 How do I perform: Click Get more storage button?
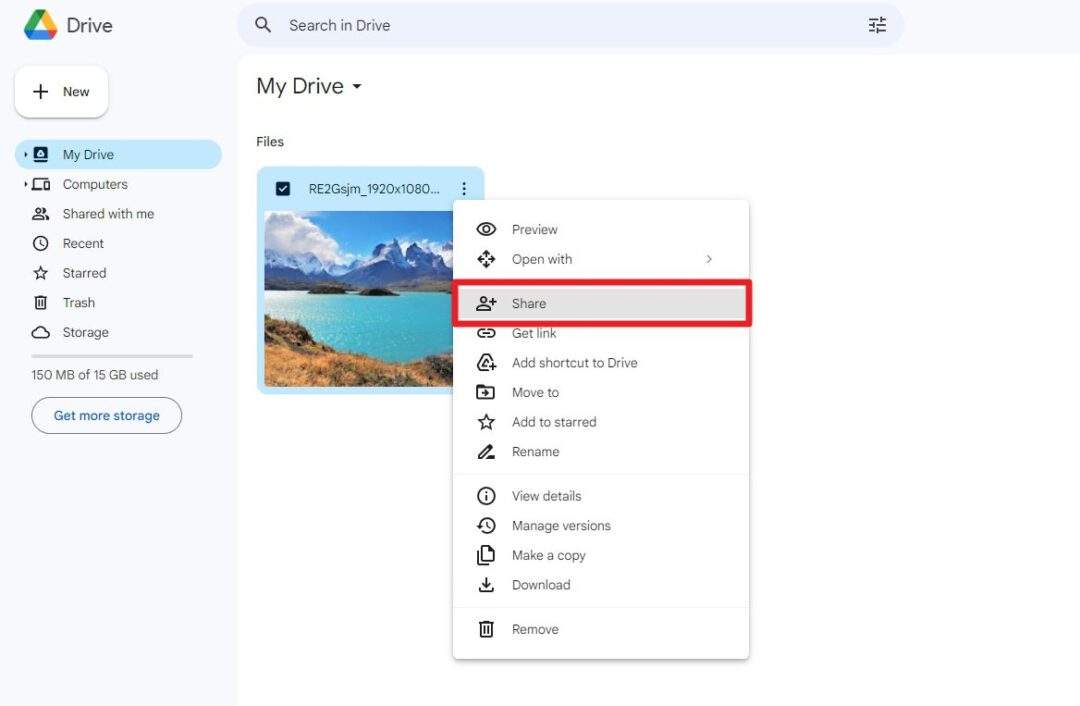pos(107,415)
